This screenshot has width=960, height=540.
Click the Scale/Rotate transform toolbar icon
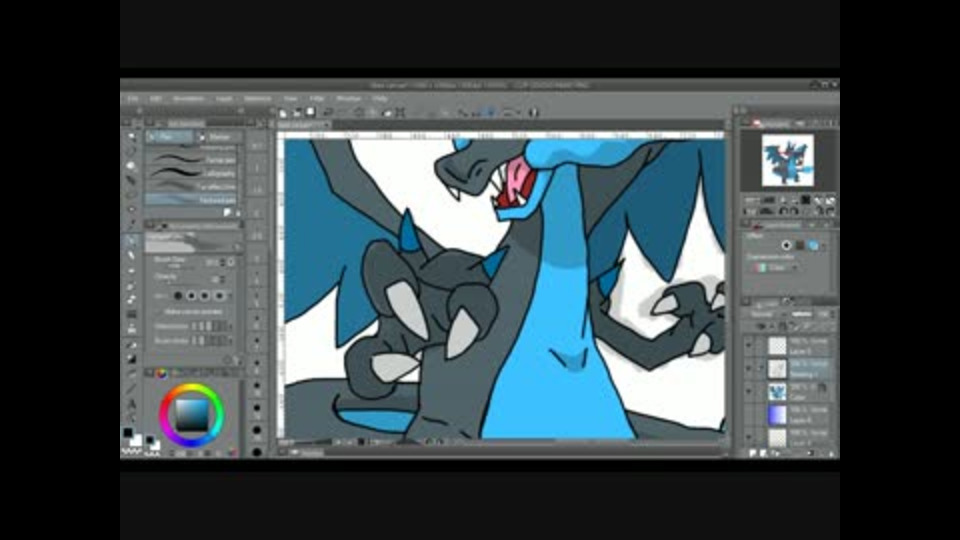coord(400,113)
